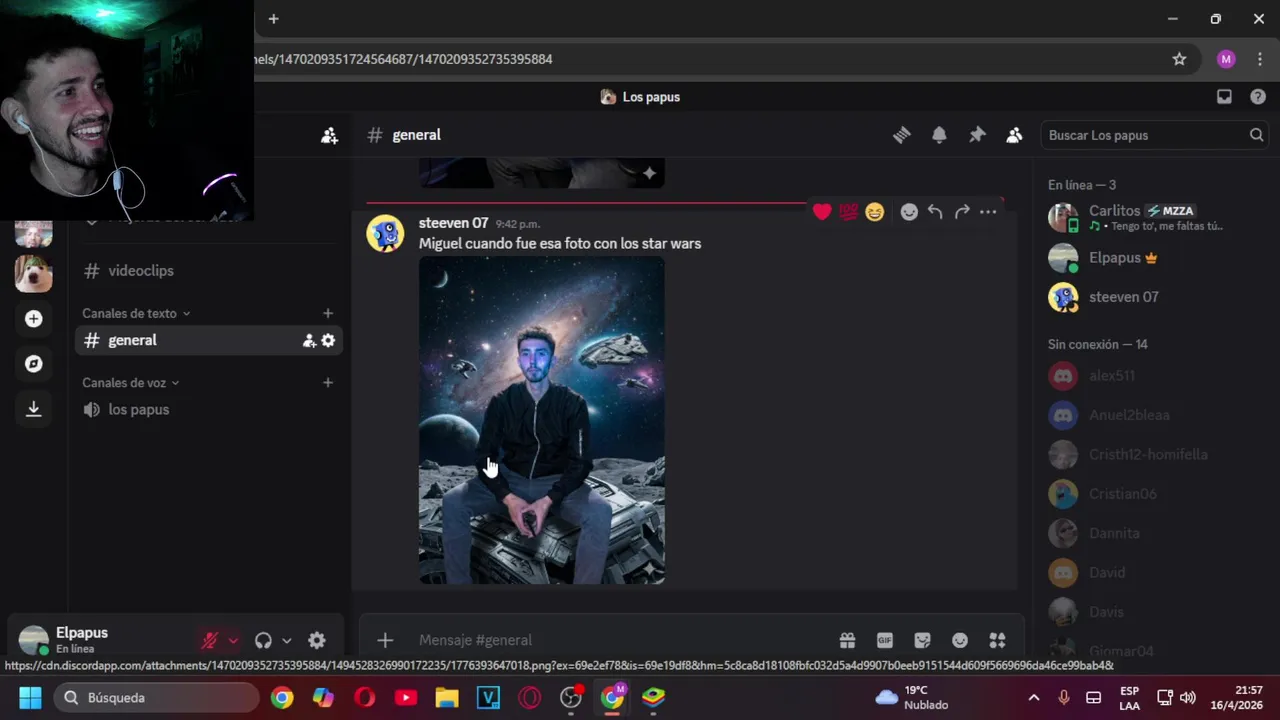Click the Mensaje #general input field
The width and height of the screenshot is (1280, 720).
[620, 640]
